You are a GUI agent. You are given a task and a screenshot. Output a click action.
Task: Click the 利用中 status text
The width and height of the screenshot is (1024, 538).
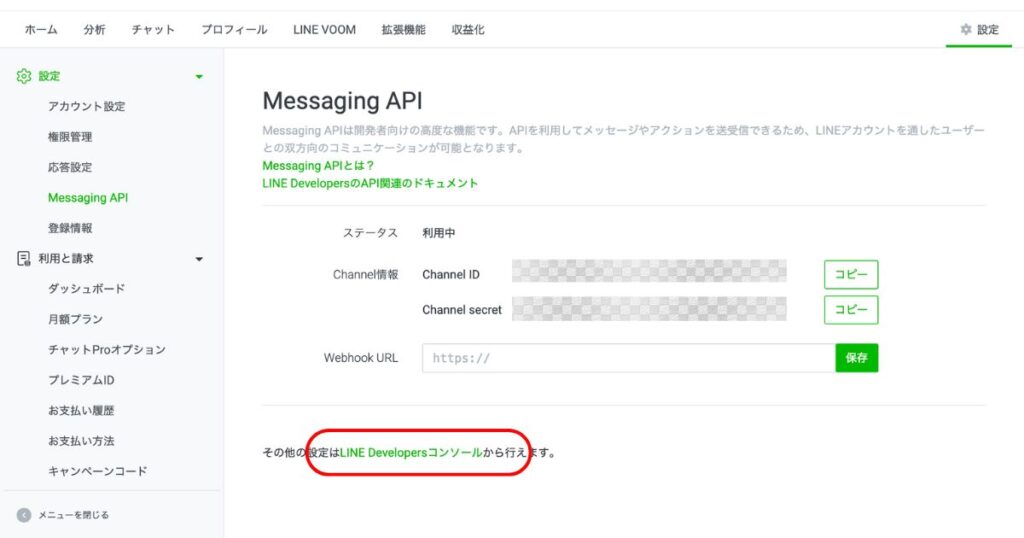tap(438, 233)
